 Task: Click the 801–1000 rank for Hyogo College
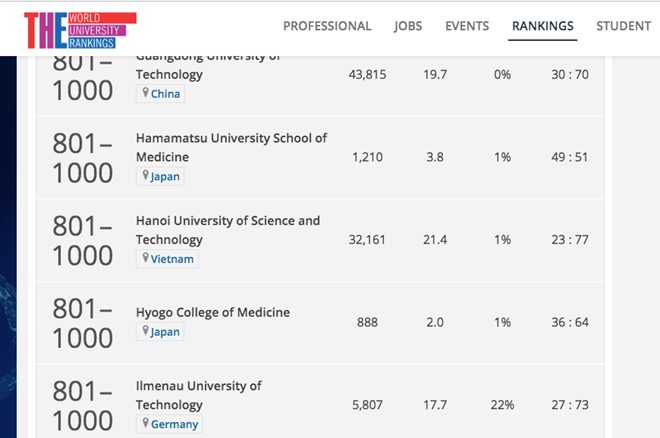click(x=83, y=322)
